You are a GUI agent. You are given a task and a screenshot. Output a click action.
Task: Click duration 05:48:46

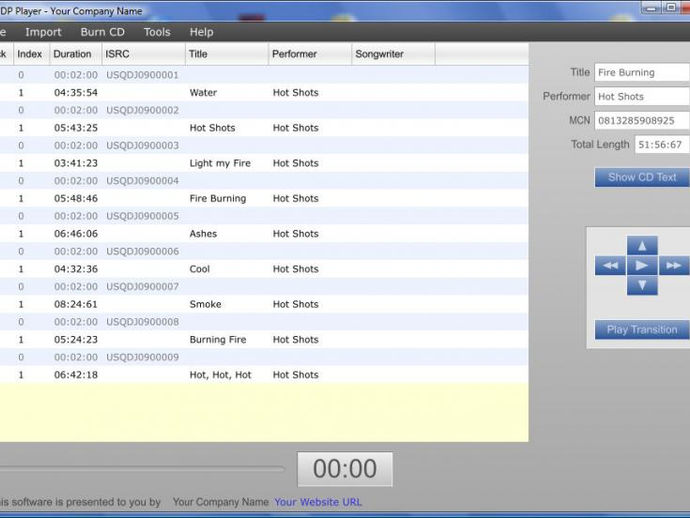[x=76, y=198]
